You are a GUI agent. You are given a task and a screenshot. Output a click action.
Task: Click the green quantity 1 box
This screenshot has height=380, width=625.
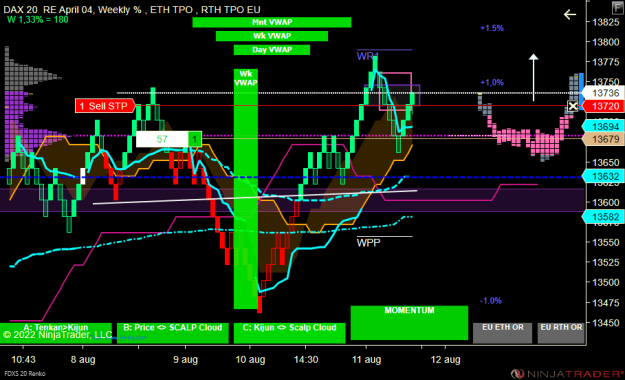195,139
